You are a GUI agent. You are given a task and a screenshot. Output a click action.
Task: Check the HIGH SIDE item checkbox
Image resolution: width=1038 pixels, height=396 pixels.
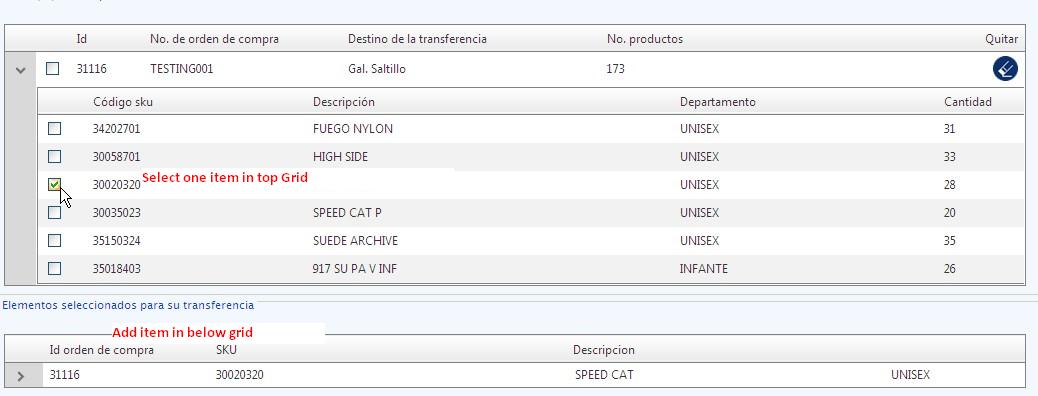click(x=54, y=157)
